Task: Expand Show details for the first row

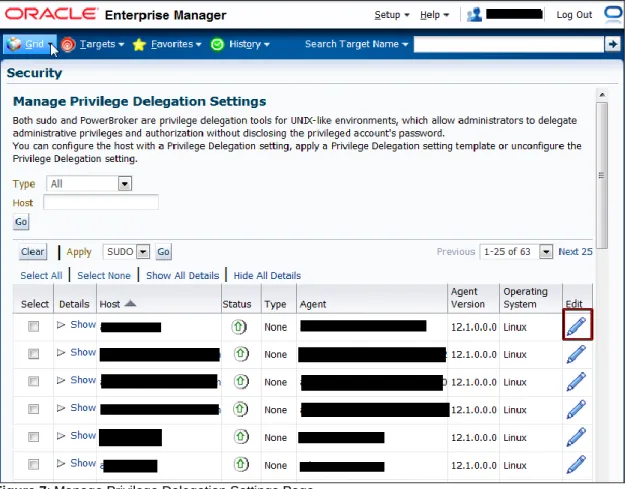Action: (x=76, y=325)
